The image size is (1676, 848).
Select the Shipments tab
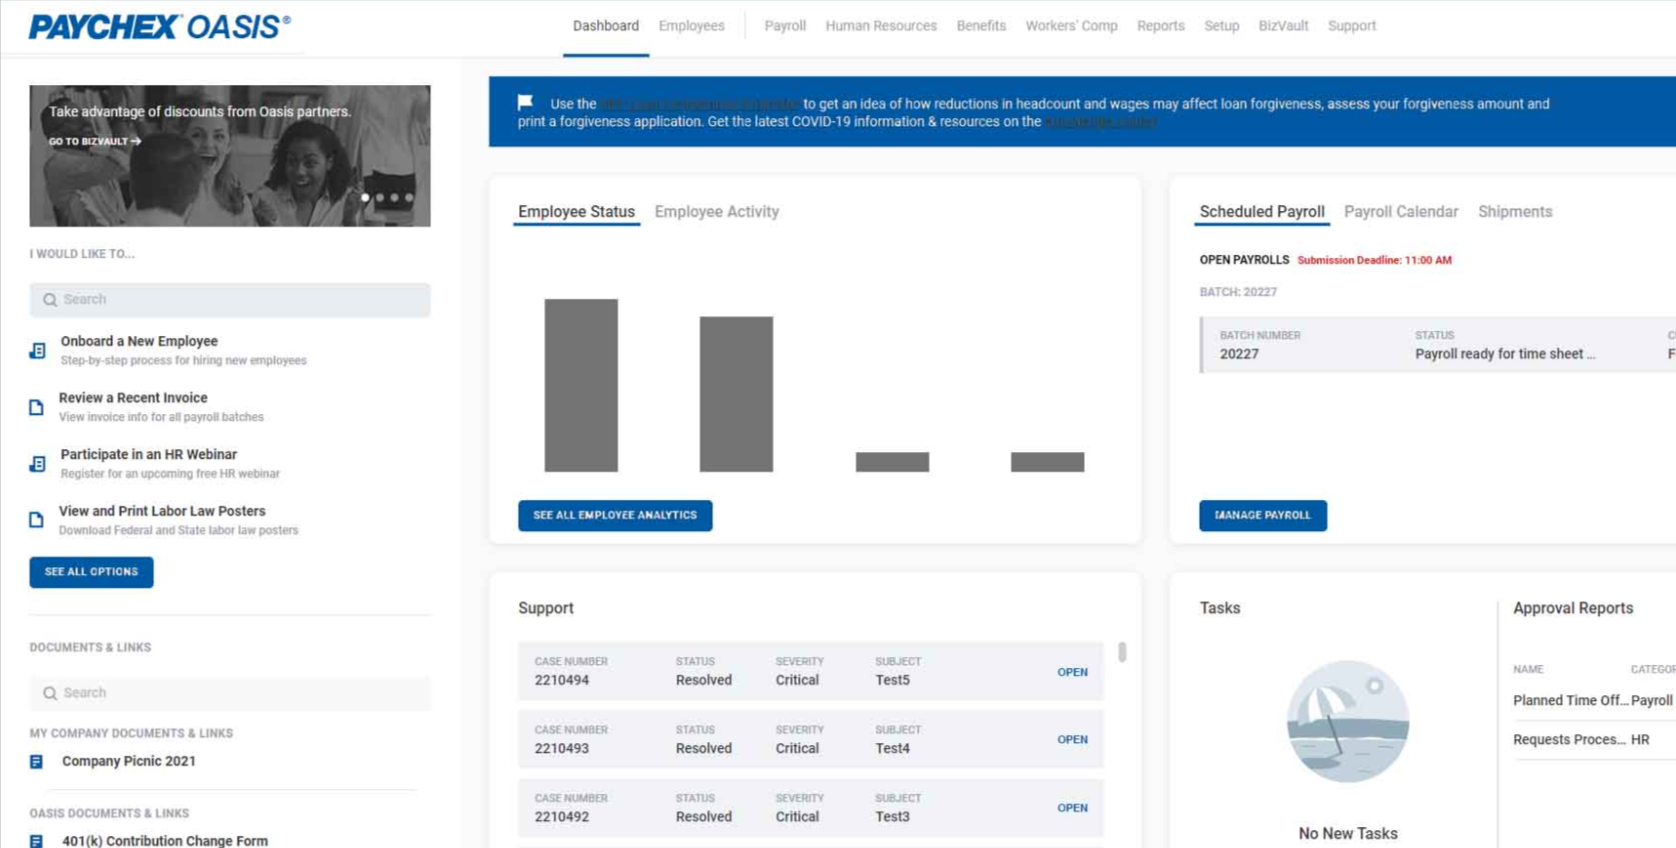(1514, 212)
